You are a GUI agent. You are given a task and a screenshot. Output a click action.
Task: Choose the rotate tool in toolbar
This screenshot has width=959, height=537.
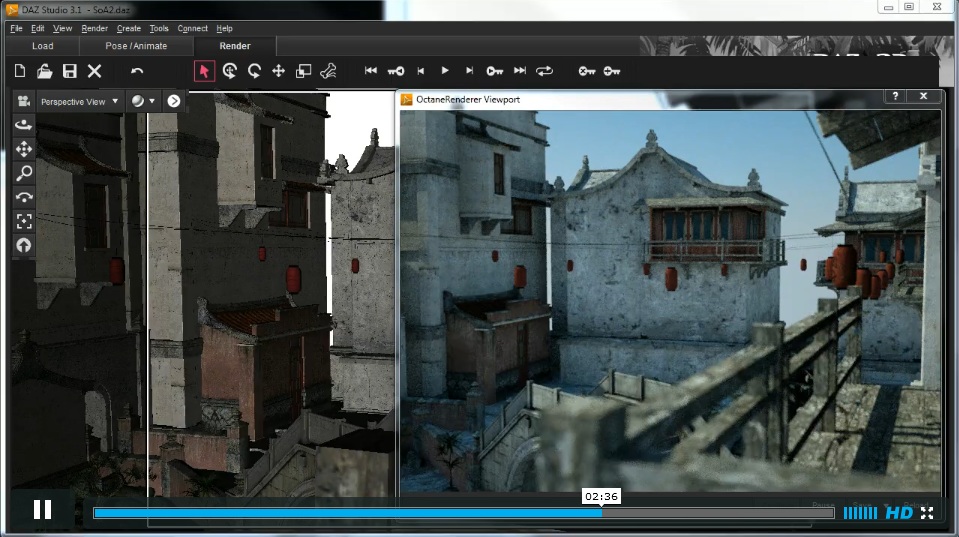coord(230,71)
